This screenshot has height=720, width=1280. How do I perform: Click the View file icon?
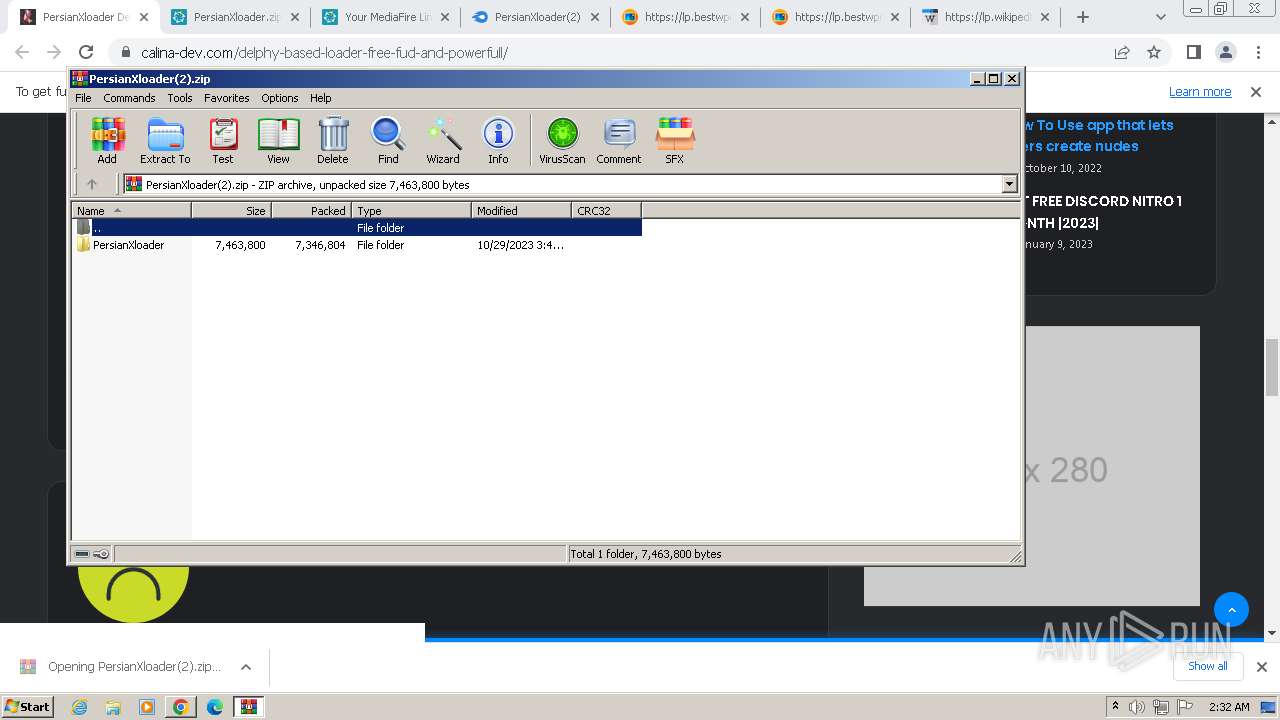pyautogui.click(x=278, y=140)
